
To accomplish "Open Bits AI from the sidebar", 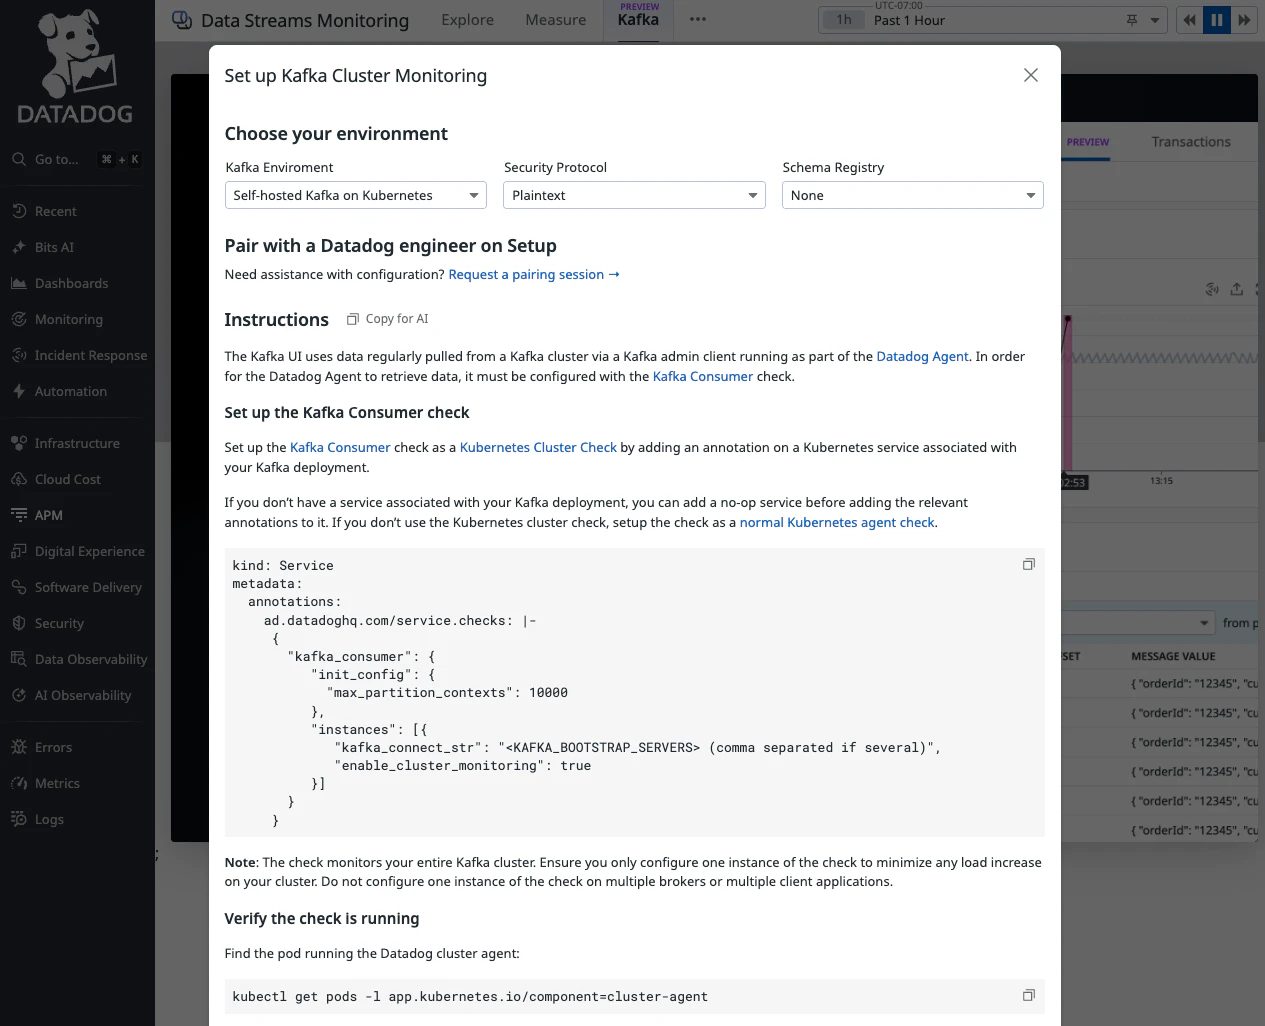I will (x=54, y=247).
